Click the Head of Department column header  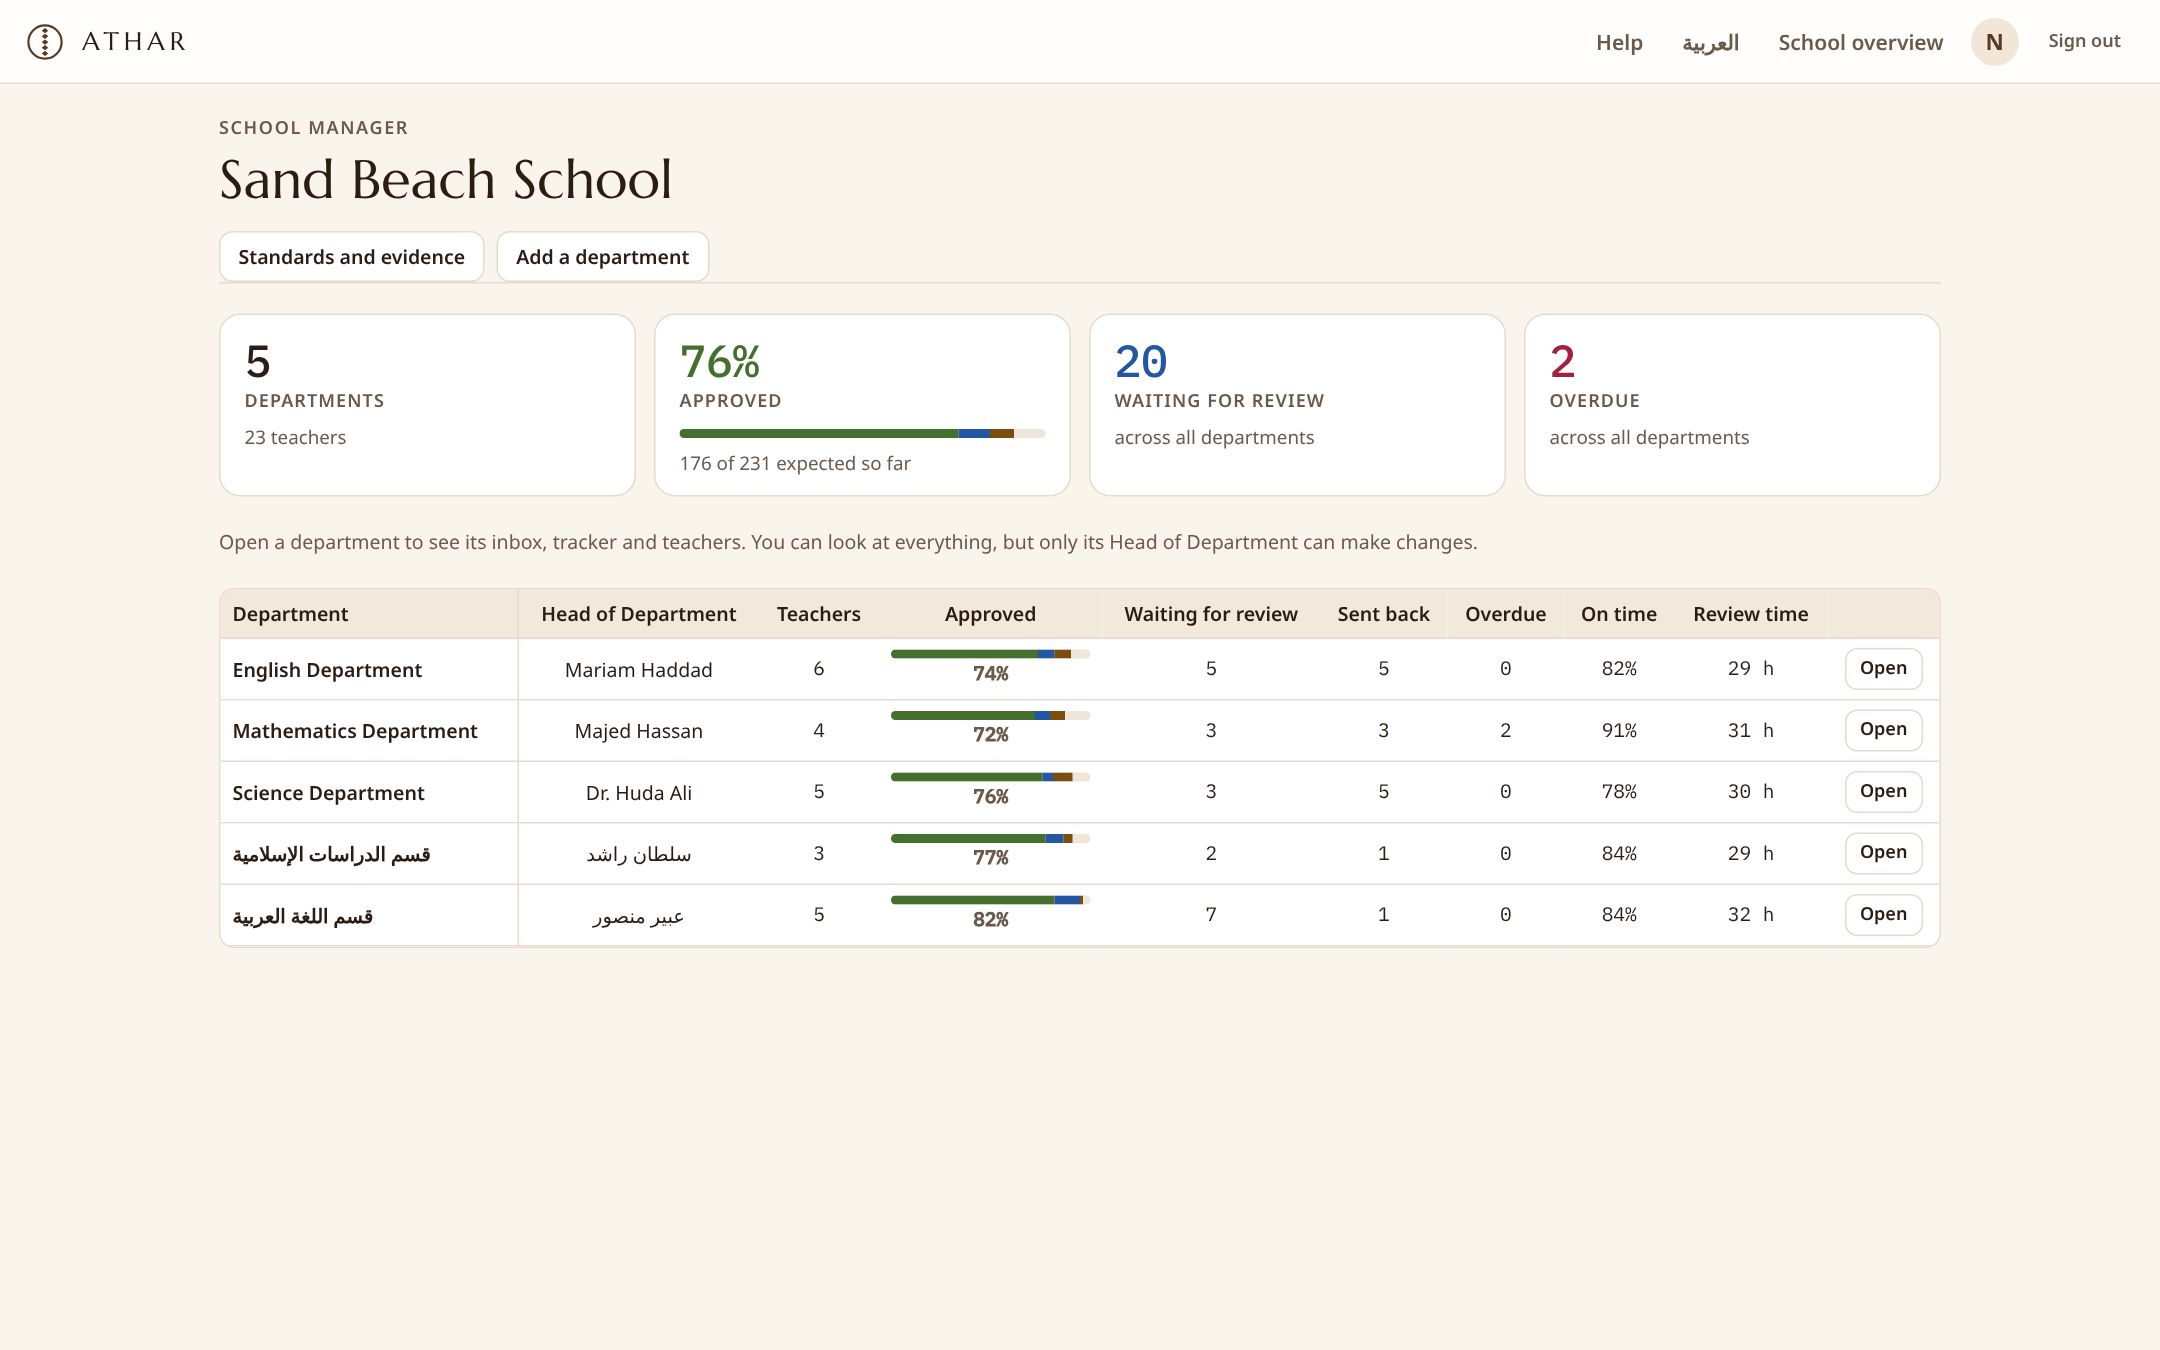(638, 614)
